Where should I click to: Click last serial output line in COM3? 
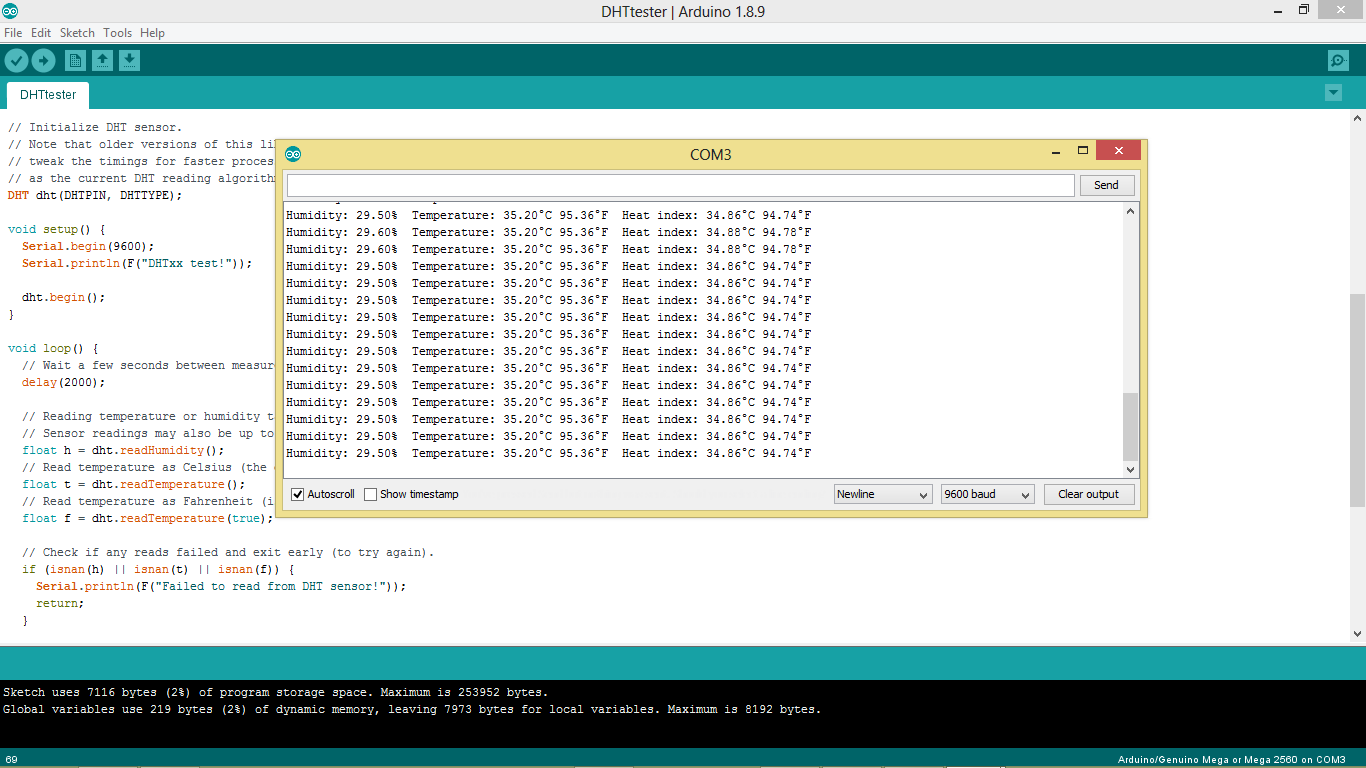coord(548,453)
